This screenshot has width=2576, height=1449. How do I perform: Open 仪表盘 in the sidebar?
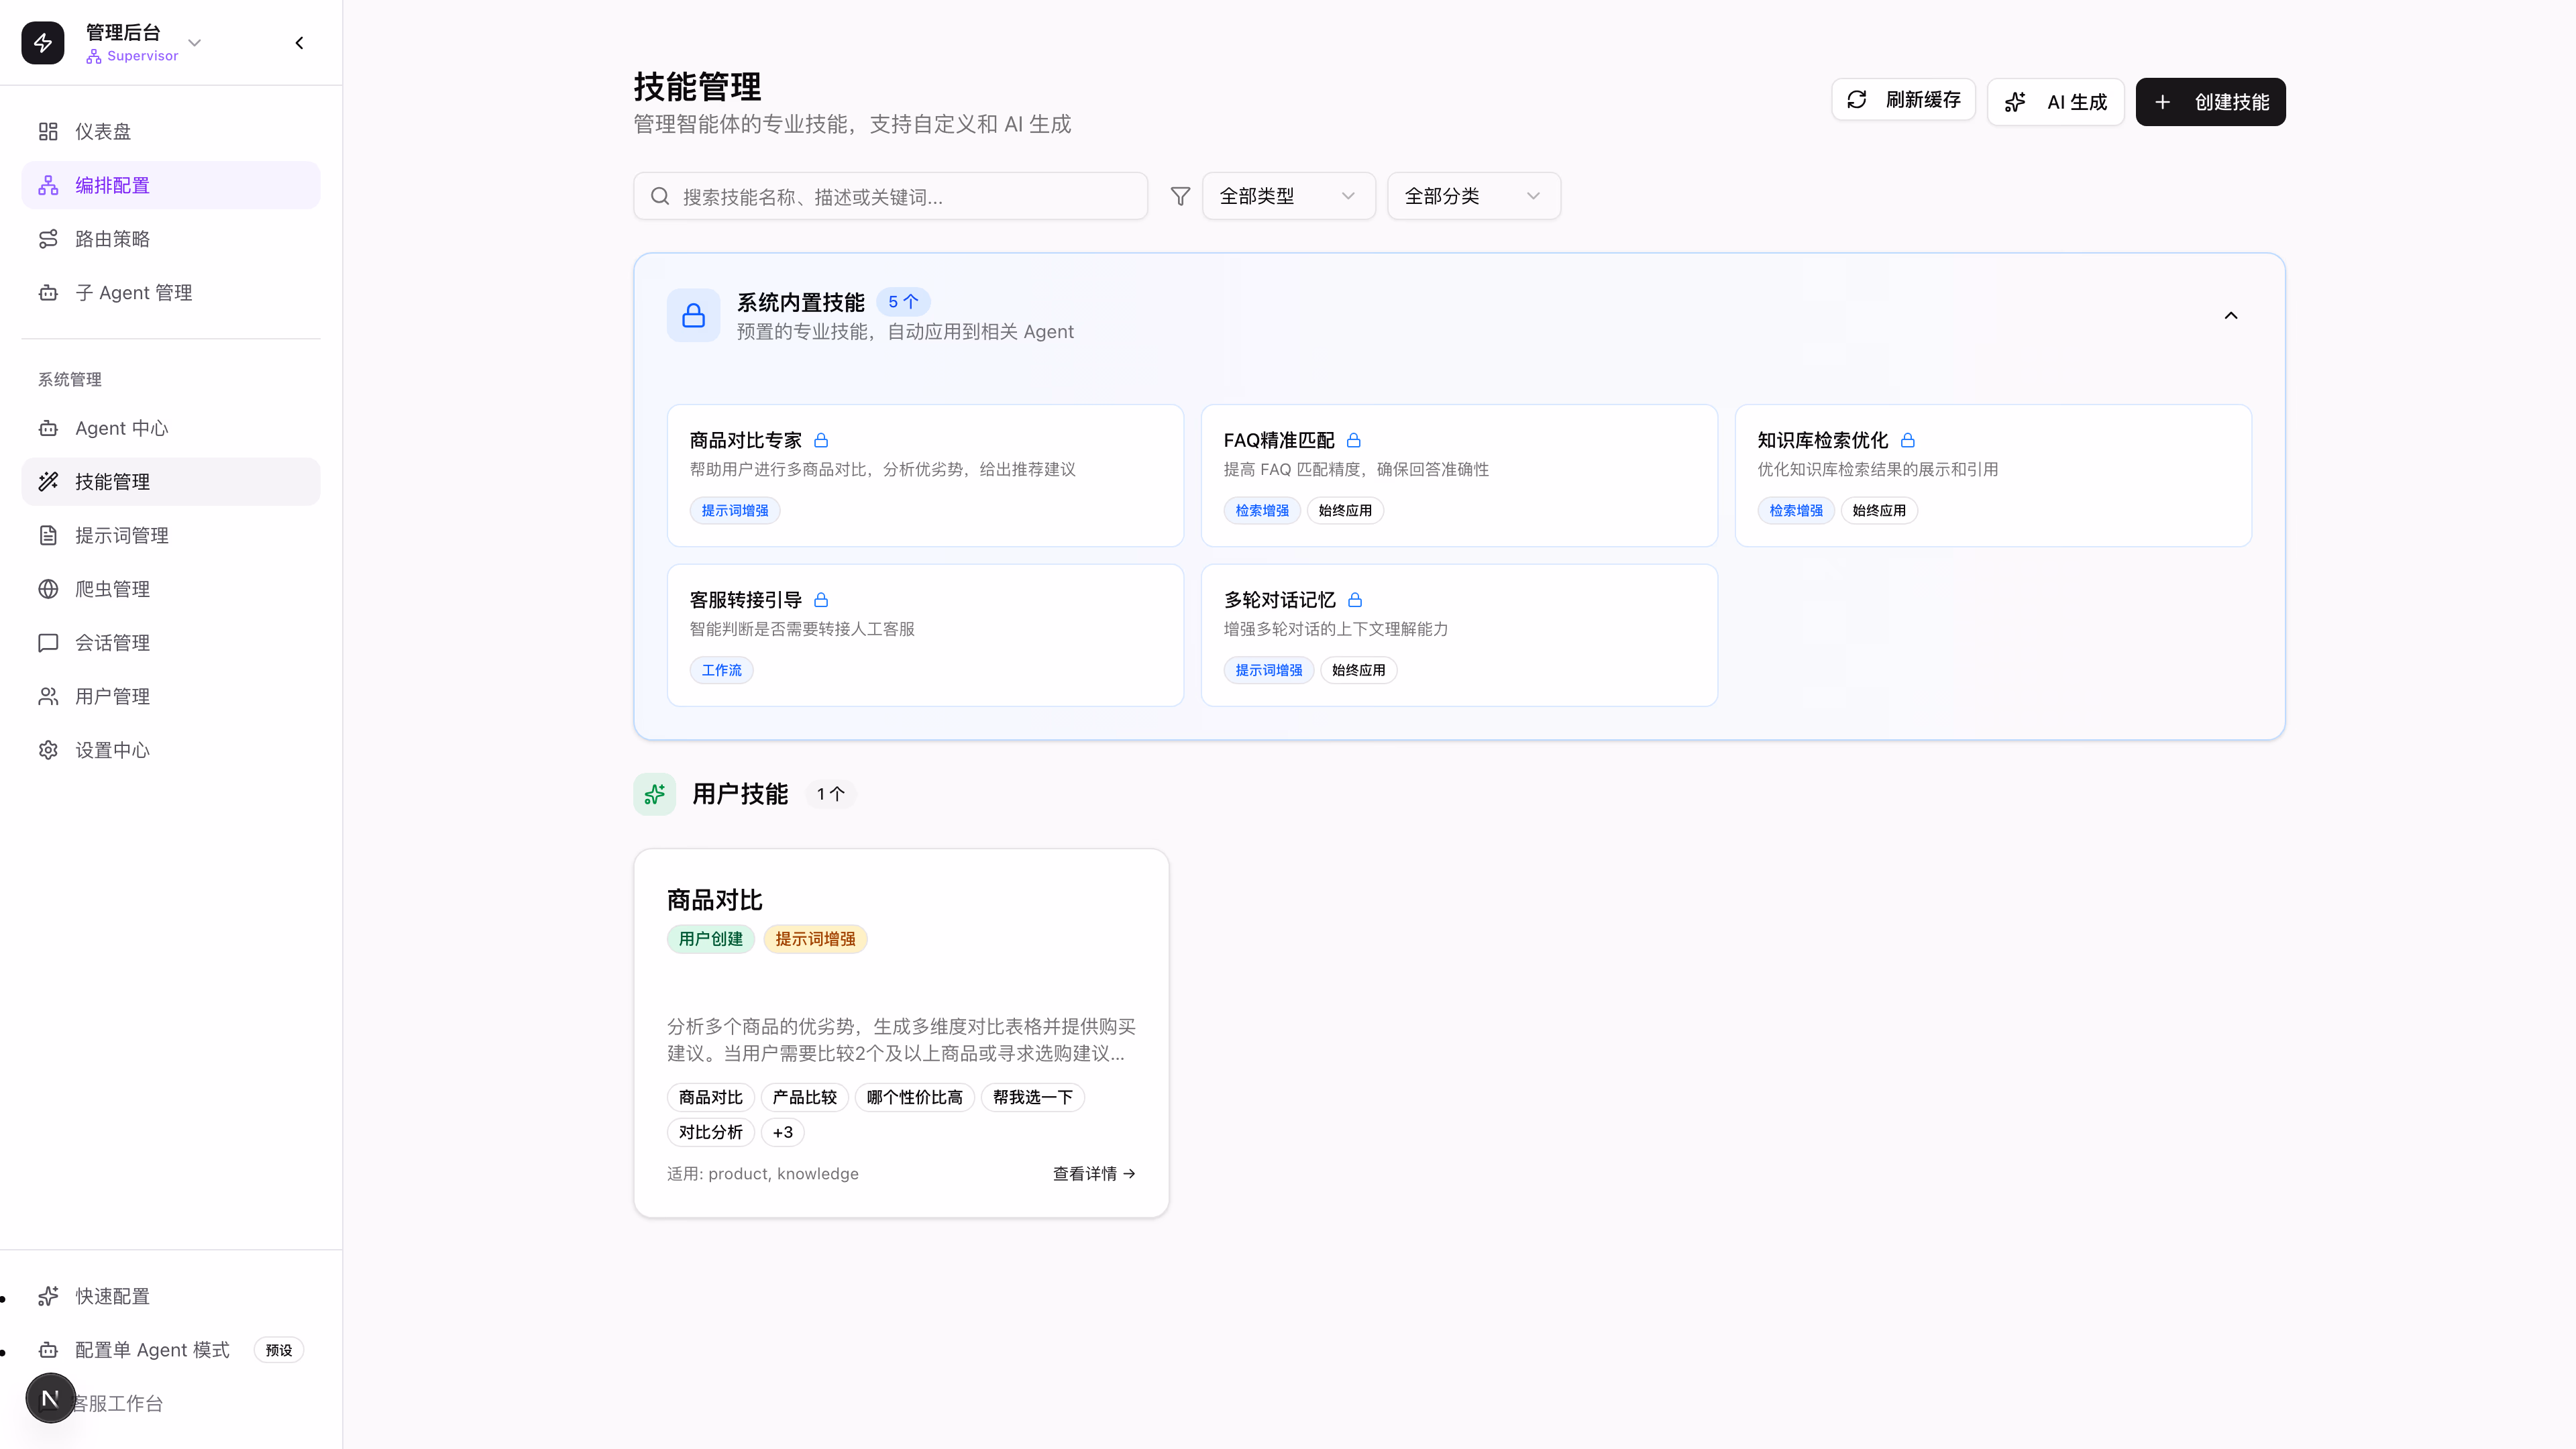tap(171, 131)
